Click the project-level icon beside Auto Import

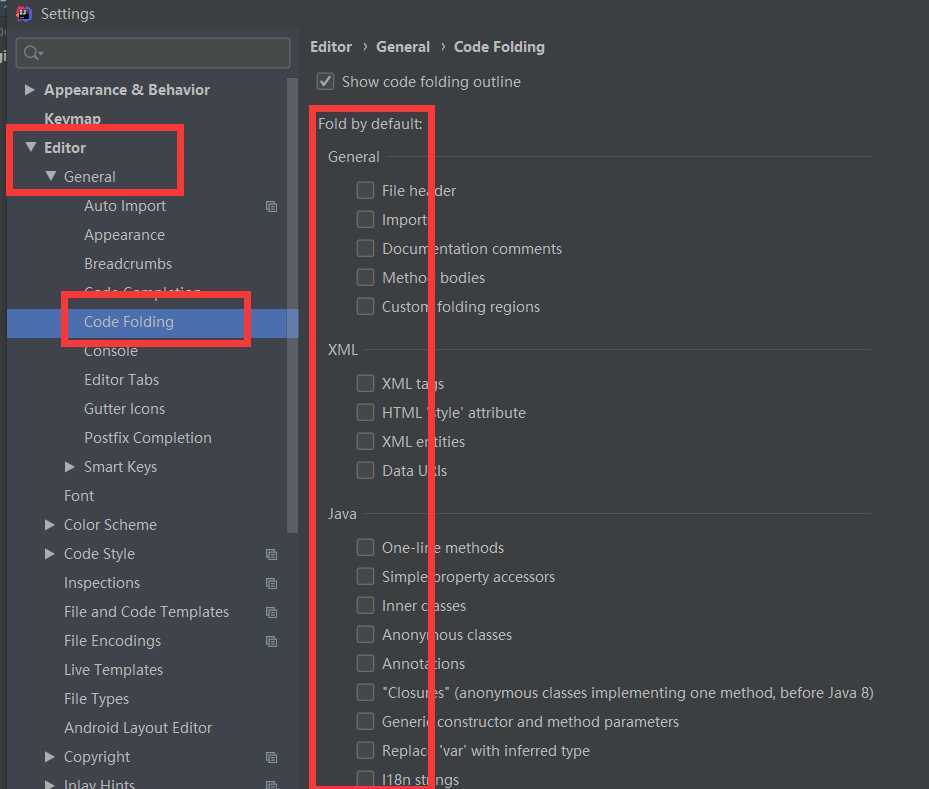click(271, 206)
